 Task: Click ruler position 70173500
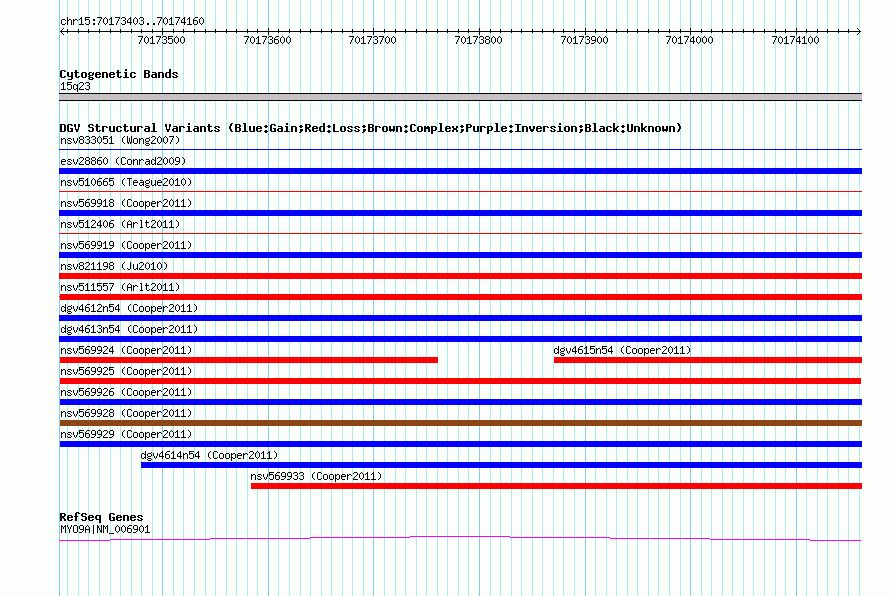[x=162, y=40]
